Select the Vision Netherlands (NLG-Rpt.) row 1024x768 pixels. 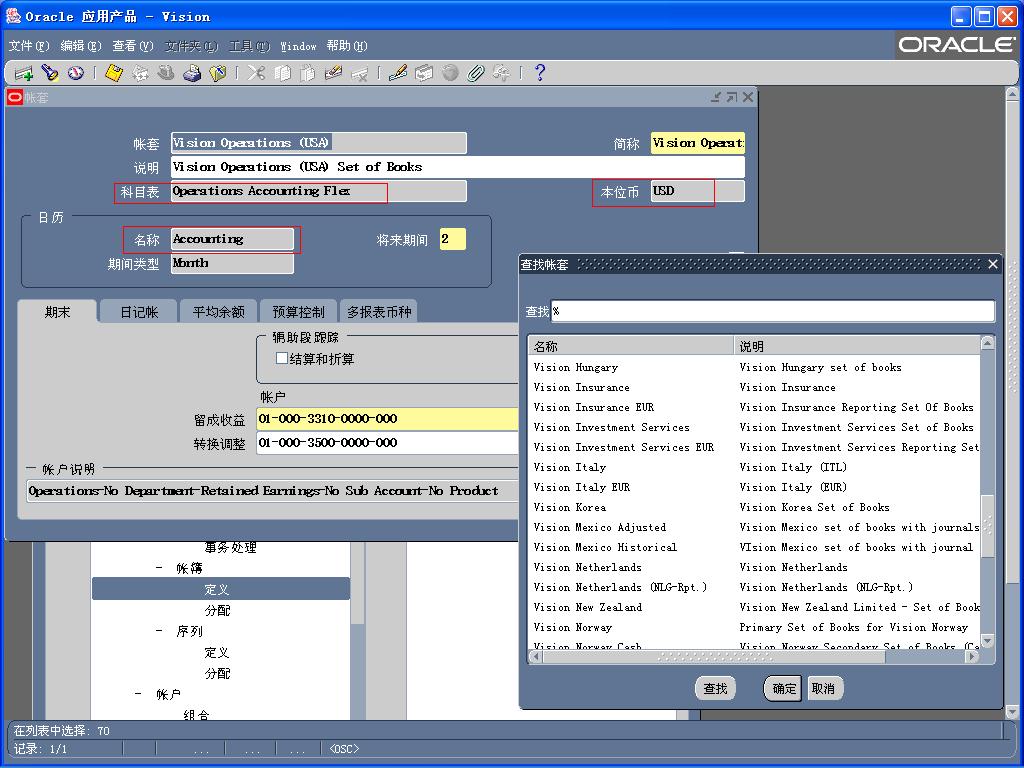coord(754,587)
